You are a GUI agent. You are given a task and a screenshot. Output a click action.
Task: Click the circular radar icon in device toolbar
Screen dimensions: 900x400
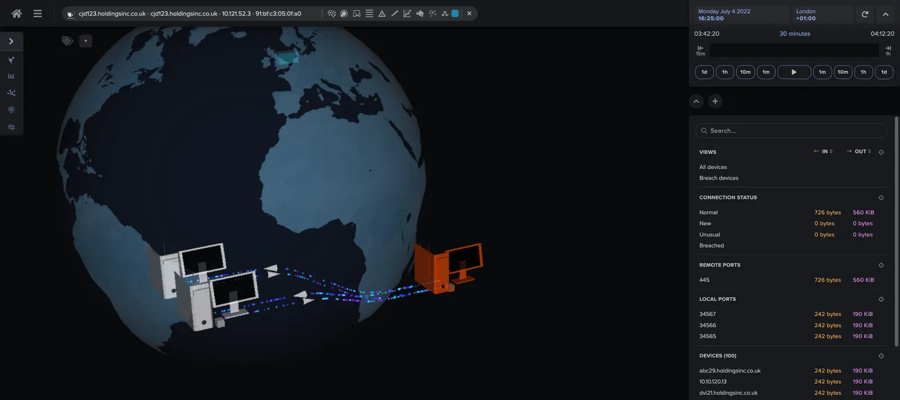pos(344,13)
